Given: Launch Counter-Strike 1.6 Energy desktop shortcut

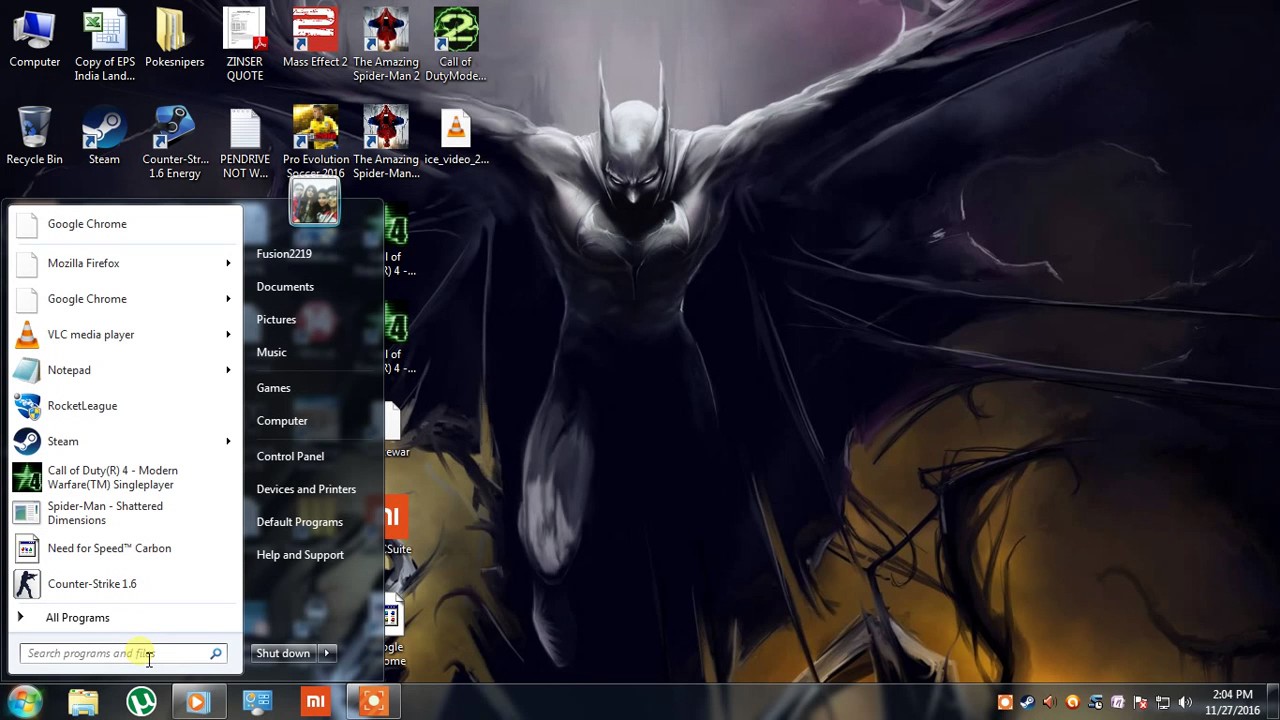Looking at the screenshot, I should (x=175, y=142).
